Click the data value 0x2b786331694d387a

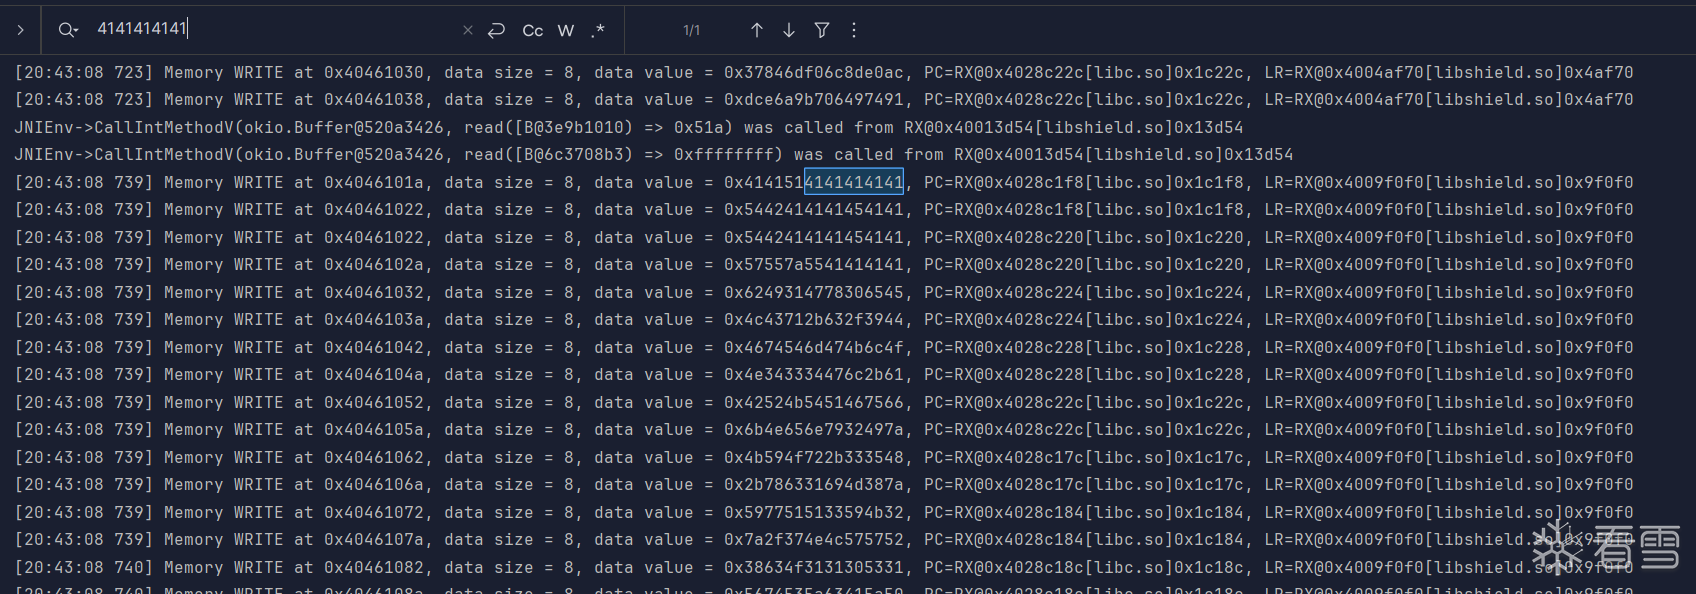(814, 485)
